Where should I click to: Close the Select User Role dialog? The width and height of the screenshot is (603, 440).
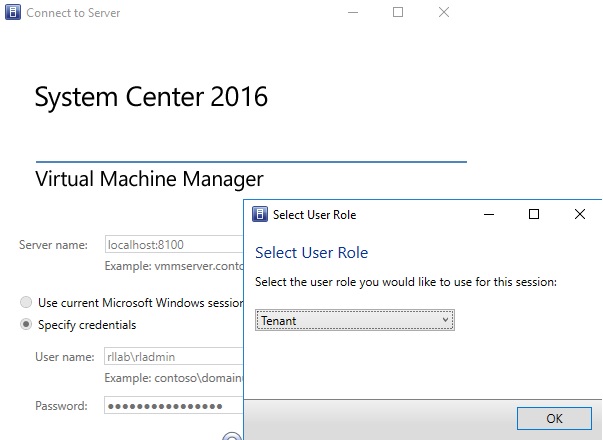(580, 214)
